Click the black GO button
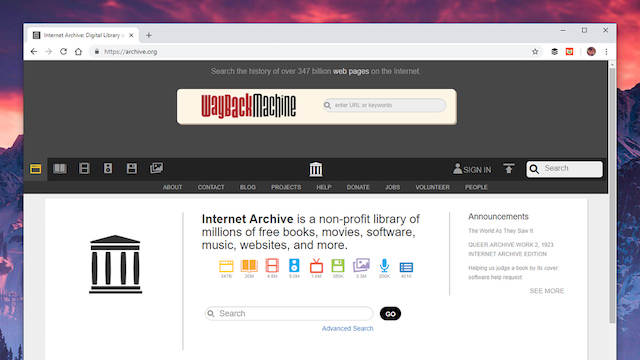The image size is (640, 360). tap(390, 314)
